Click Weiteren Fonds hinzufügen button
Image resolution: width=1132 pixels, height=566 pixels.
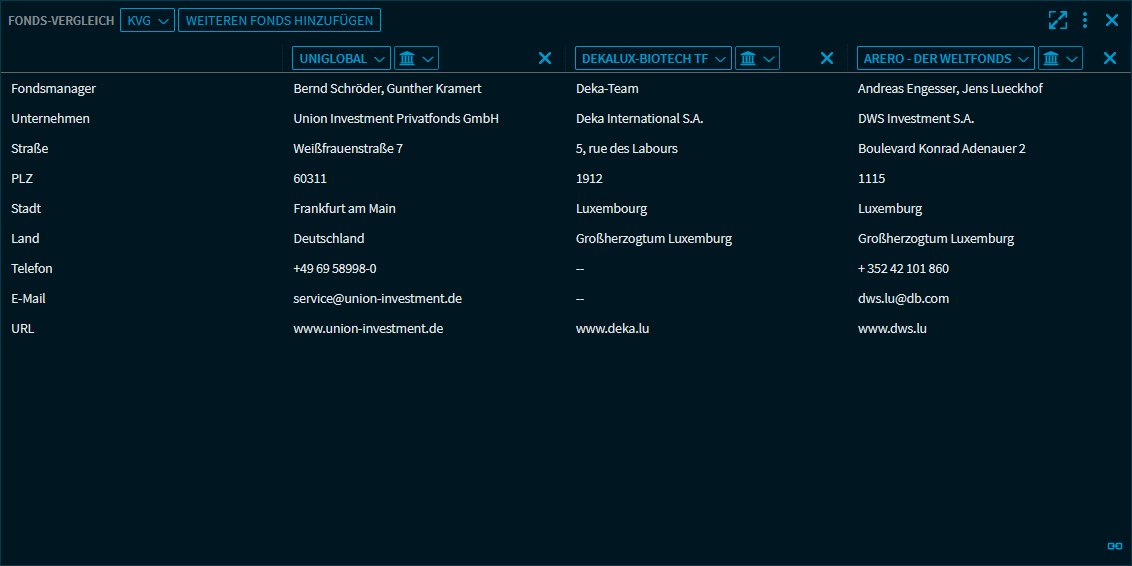coord(279,20)
